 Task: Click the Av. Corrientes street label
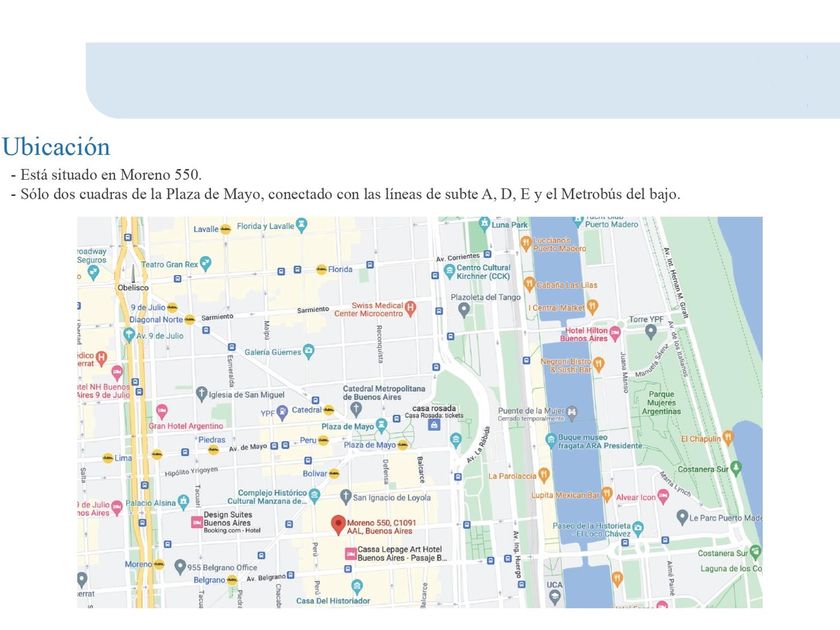[458, 258]
